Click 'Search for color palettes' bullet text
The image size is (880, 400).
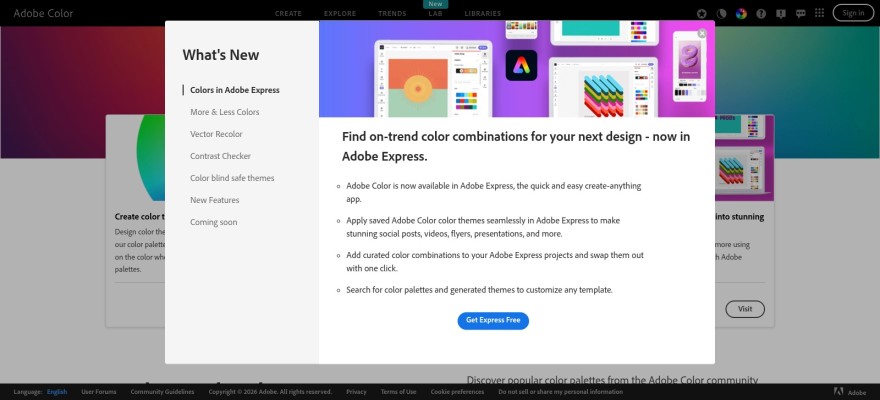[x=479, y=290]
